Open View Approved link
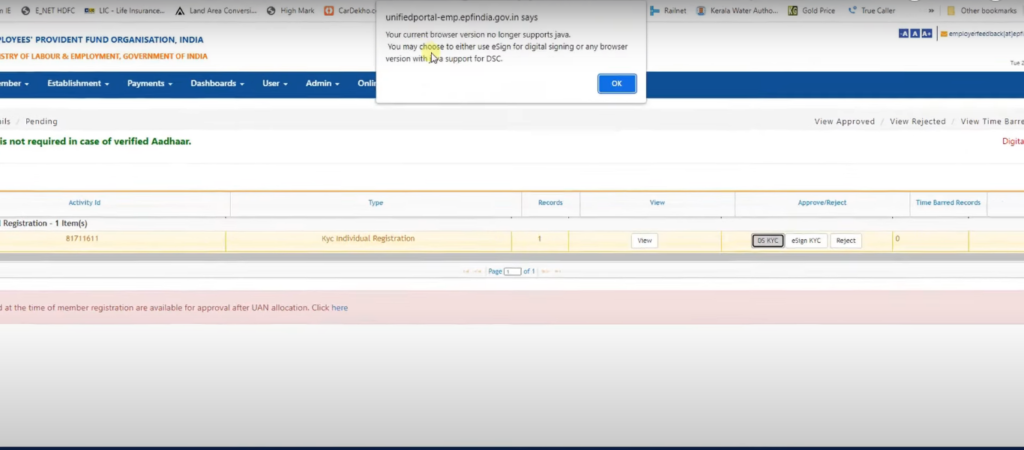This screenshot has height=450, width=1024. click(x=844, y=121)
